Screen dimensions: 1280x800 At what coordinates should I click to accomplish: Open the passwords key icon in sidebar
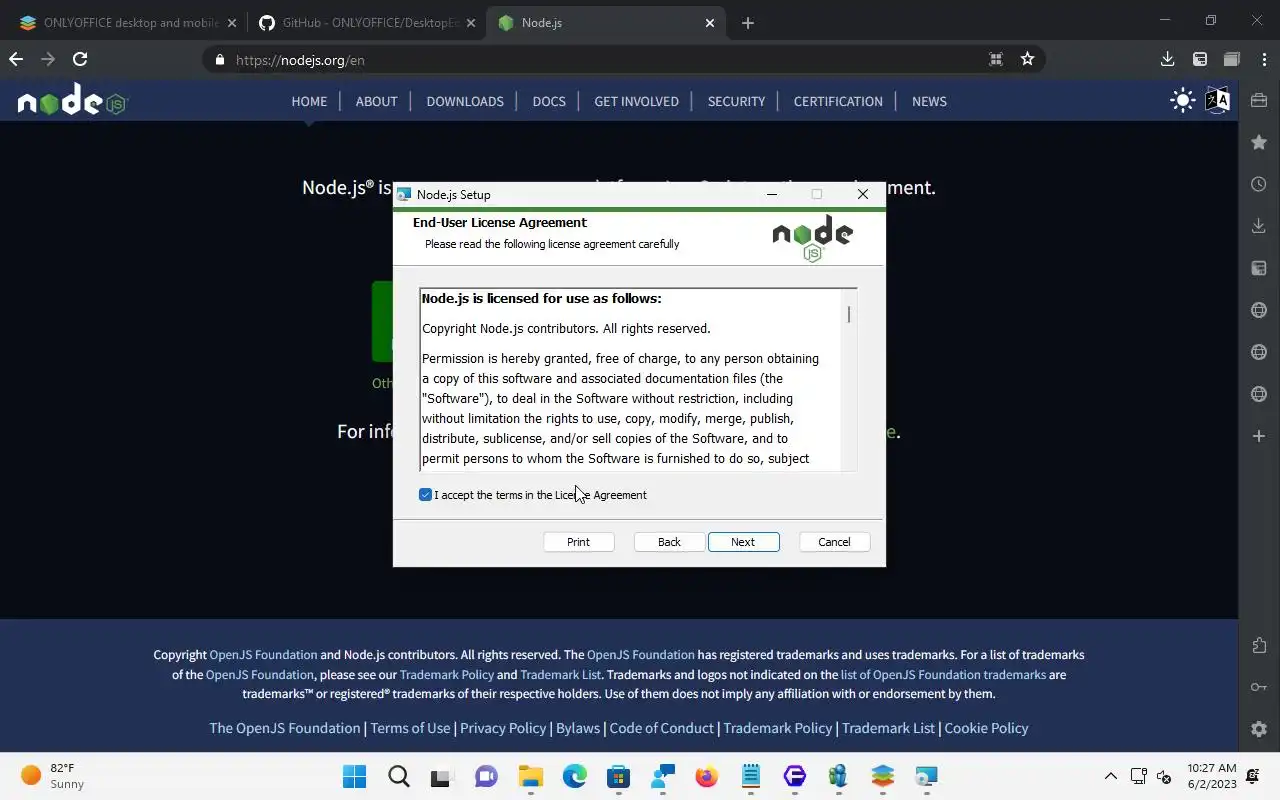[1259, 687]
